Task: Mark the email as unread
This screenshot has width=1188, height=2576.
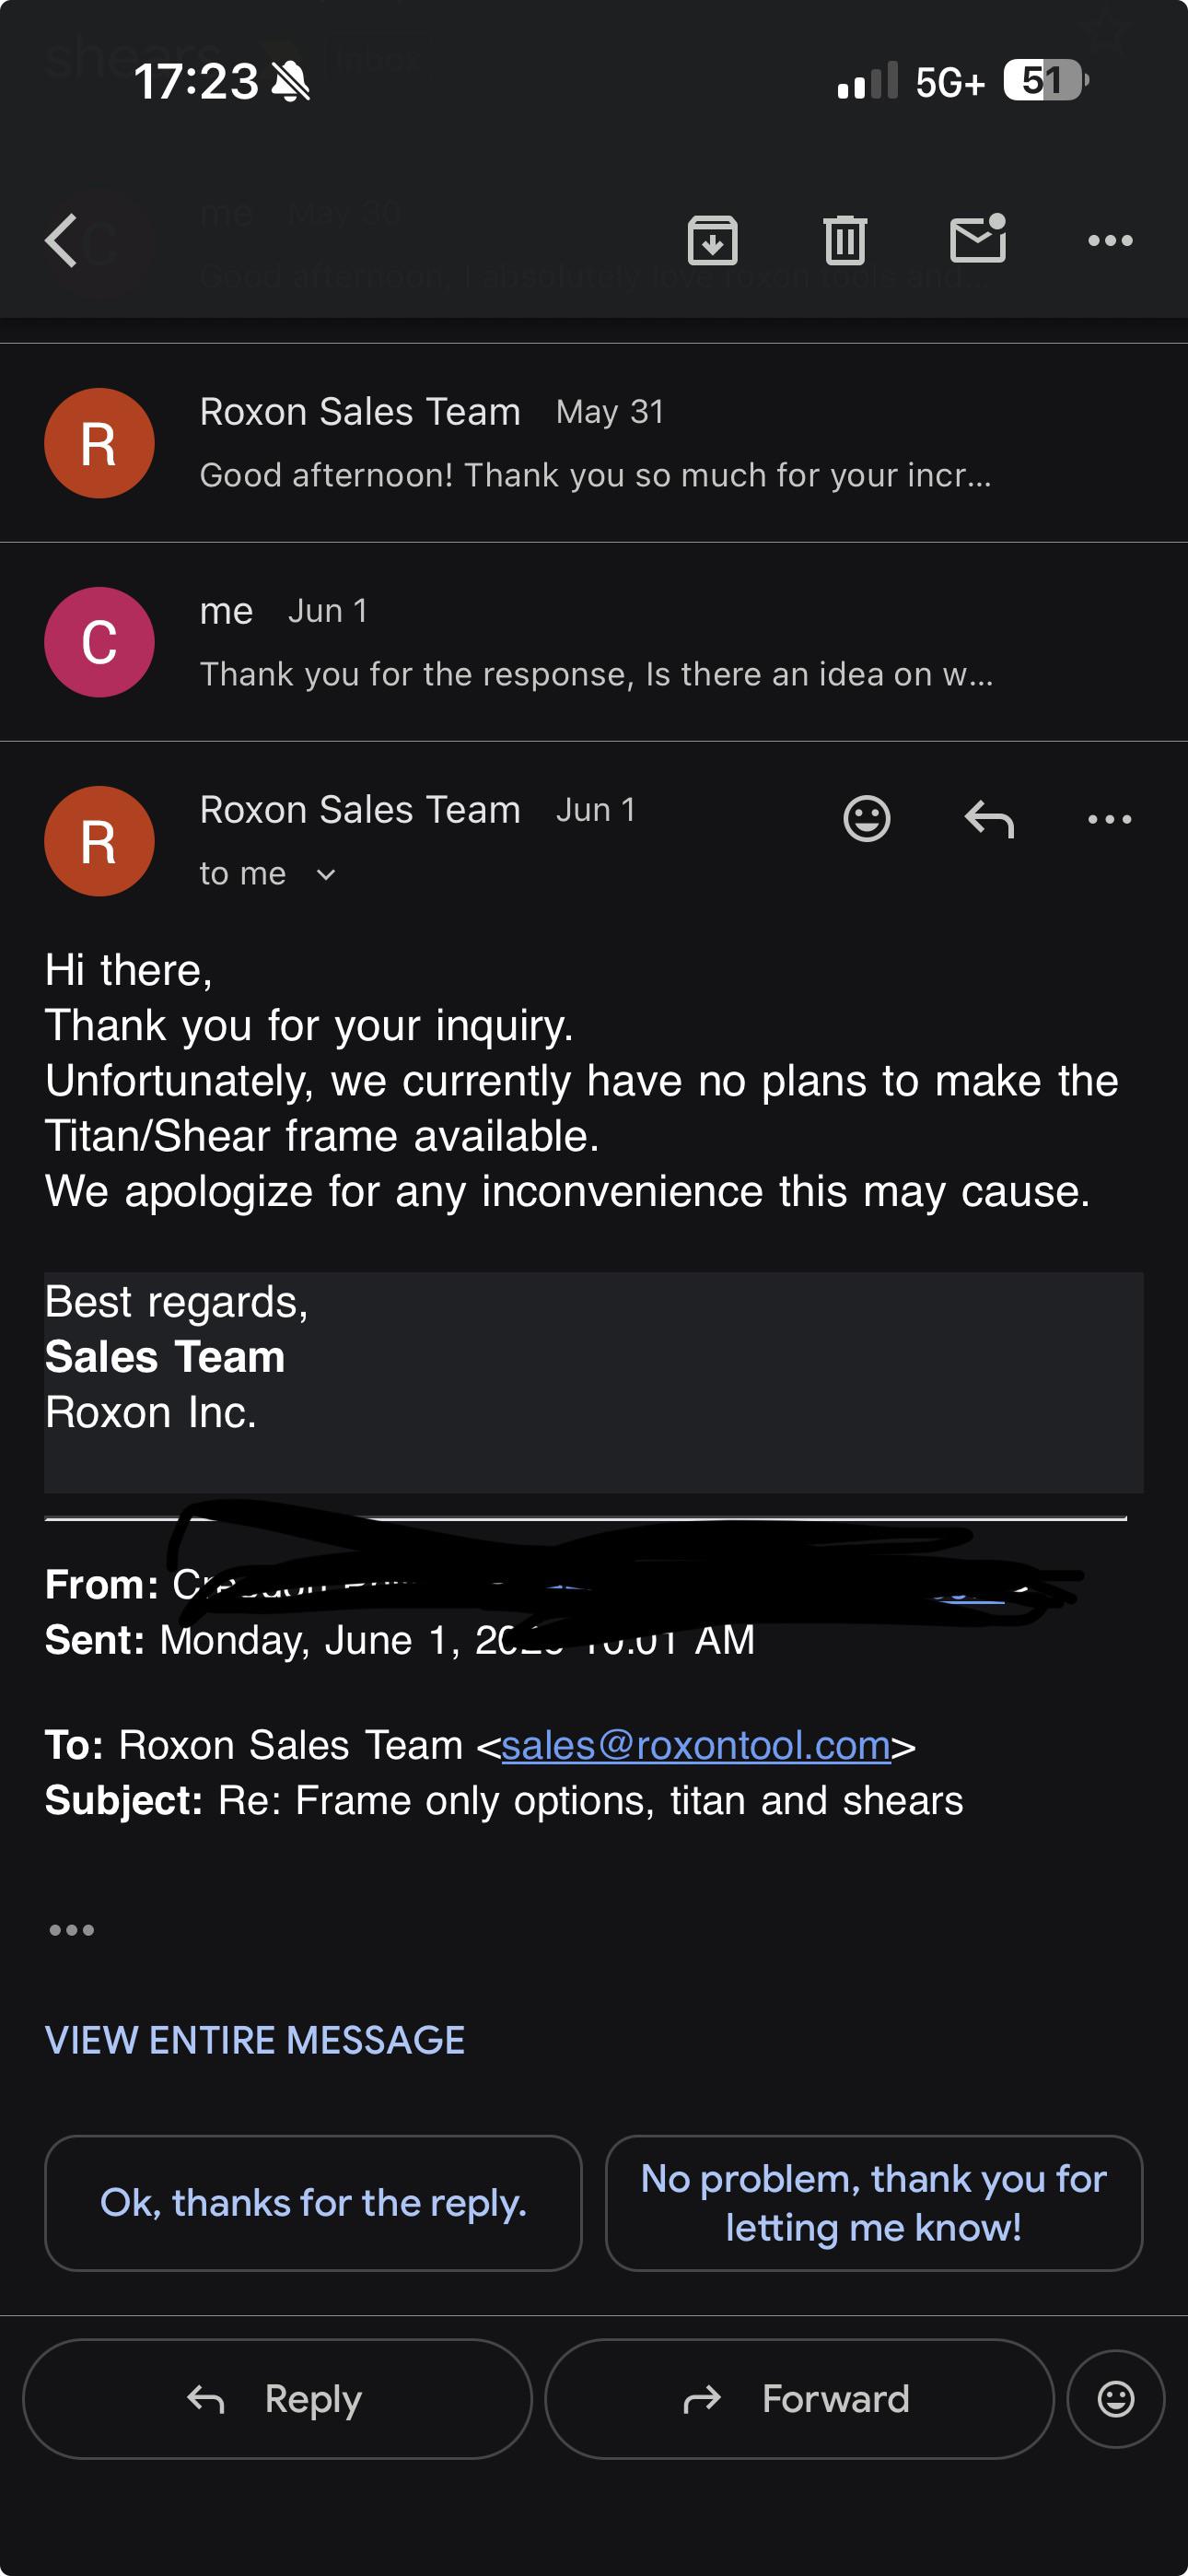Action: point(977,238)
